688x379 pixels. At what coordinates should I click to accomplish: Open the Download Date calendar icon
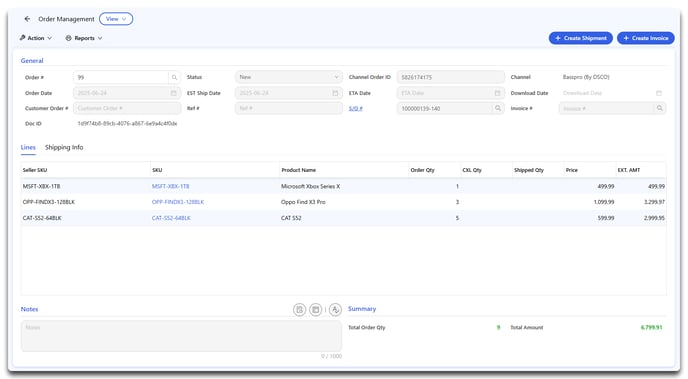(x=659, y=93)
